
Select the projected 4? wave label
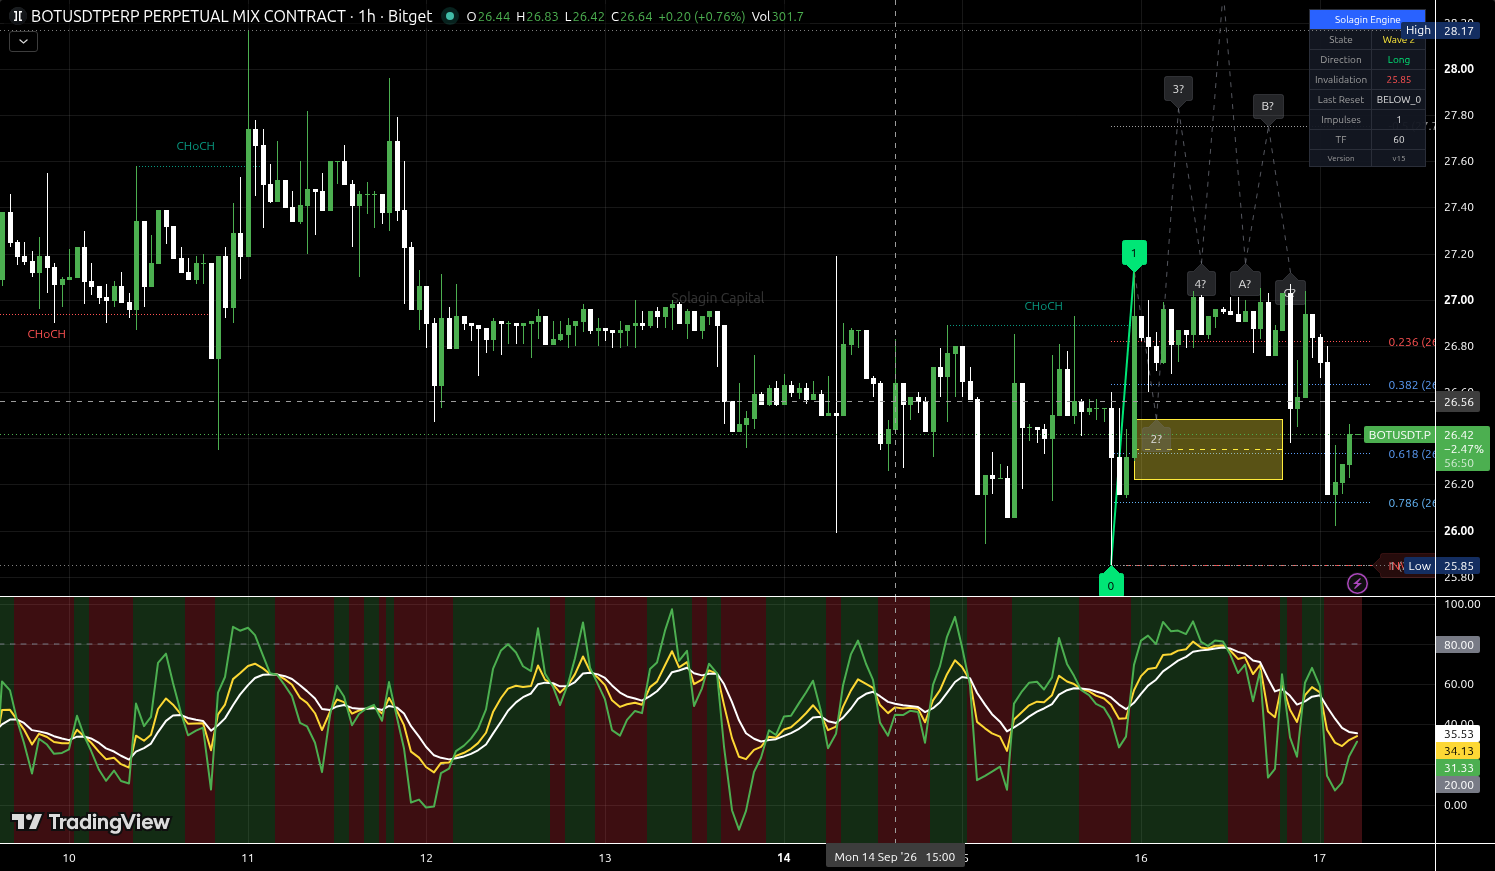[x=1201, y=283]
